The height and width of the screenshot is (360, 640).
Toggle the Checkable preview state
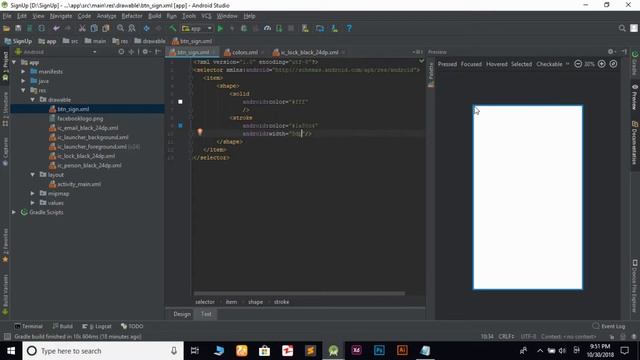549,64
